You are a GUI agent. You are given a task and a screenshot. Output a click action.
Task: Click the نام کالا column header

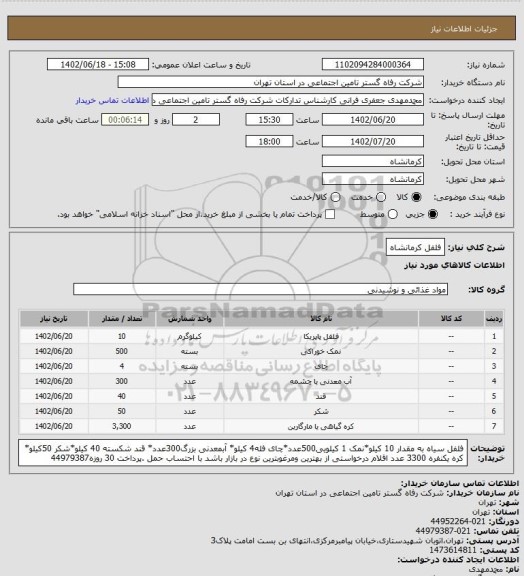click(321, 319)
